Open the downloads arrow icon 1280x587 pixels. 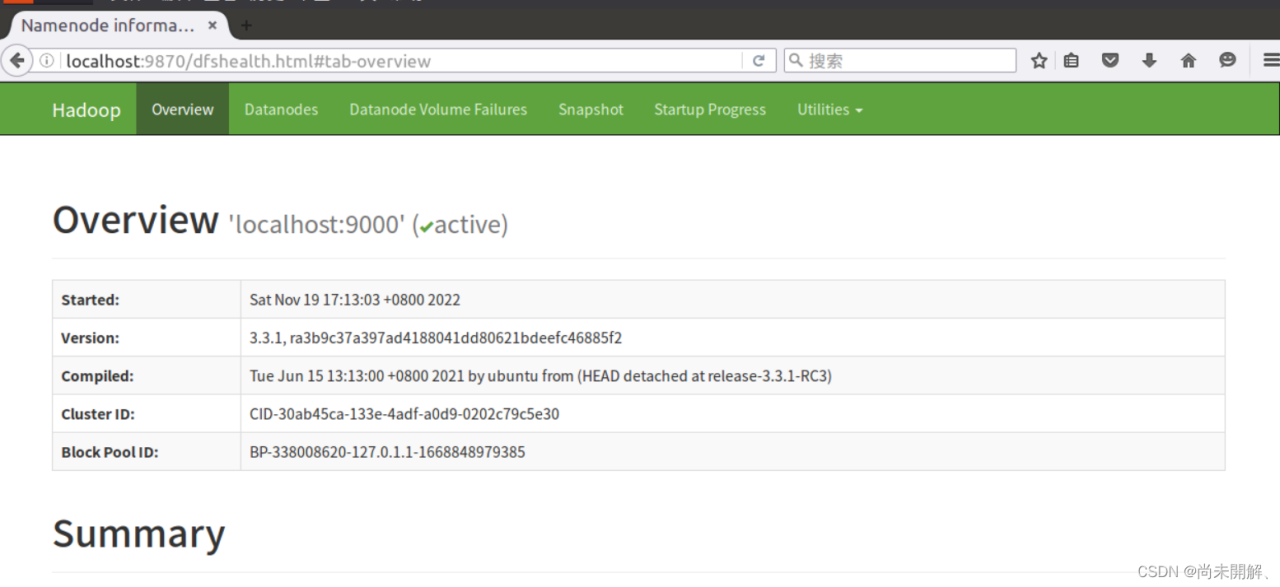1149,61
